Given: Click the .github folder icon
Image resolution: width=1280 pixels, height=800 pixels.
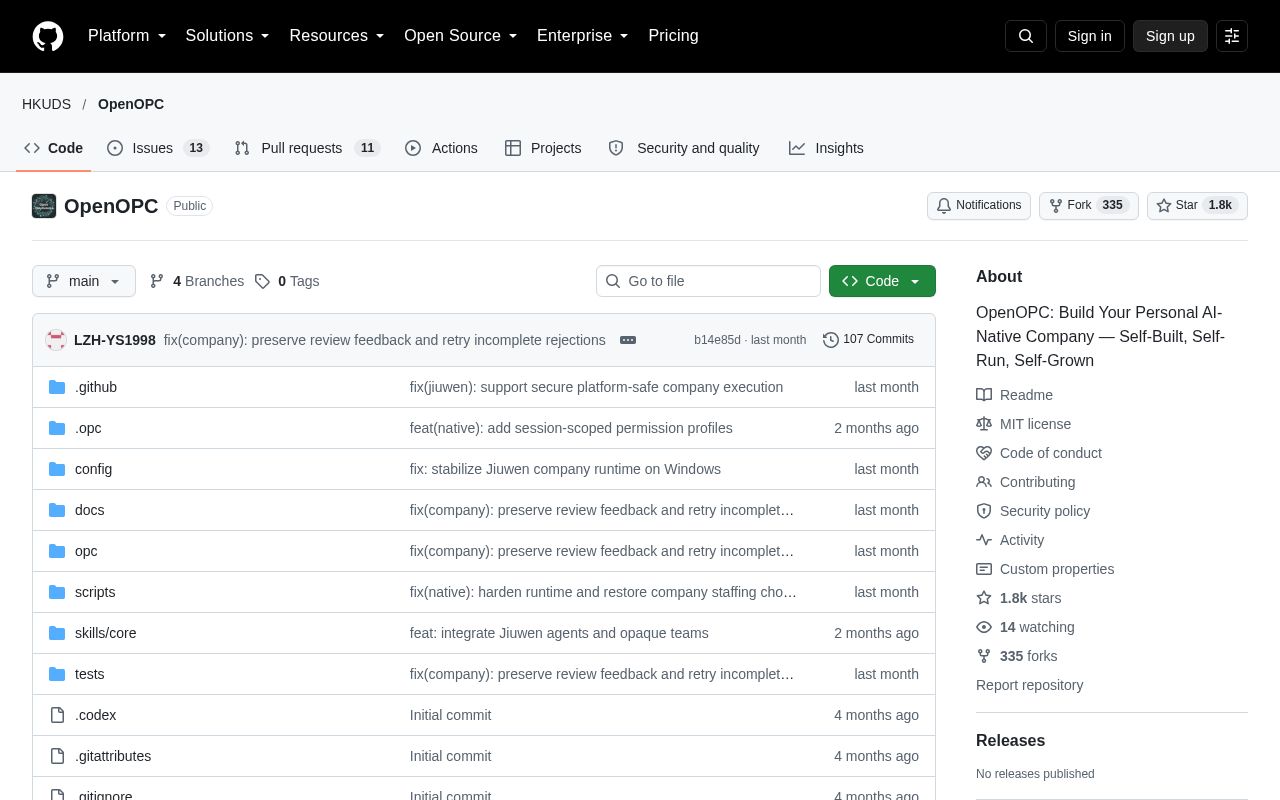Looking at the screenshot, I should point(57,387).
